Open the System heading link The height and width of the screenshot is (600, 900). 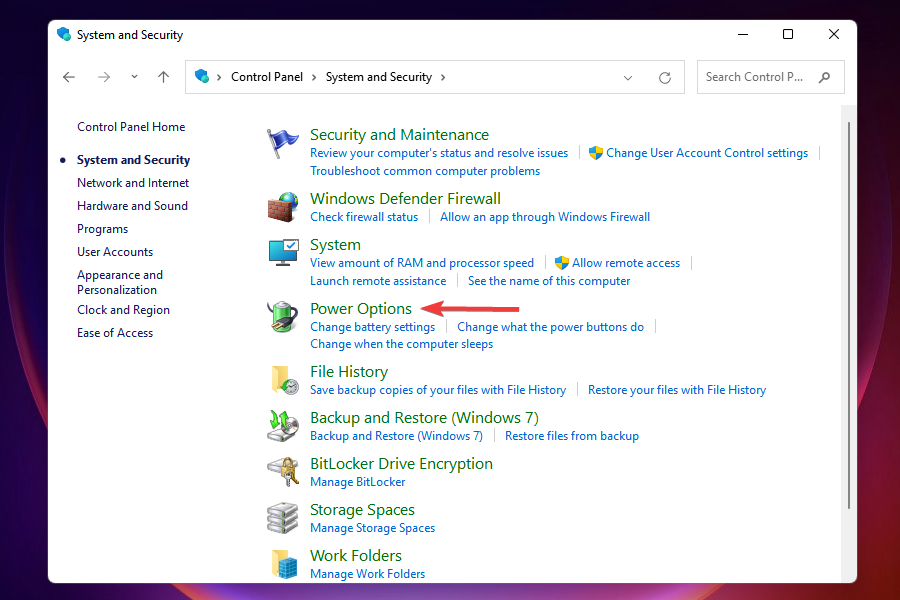335,245
